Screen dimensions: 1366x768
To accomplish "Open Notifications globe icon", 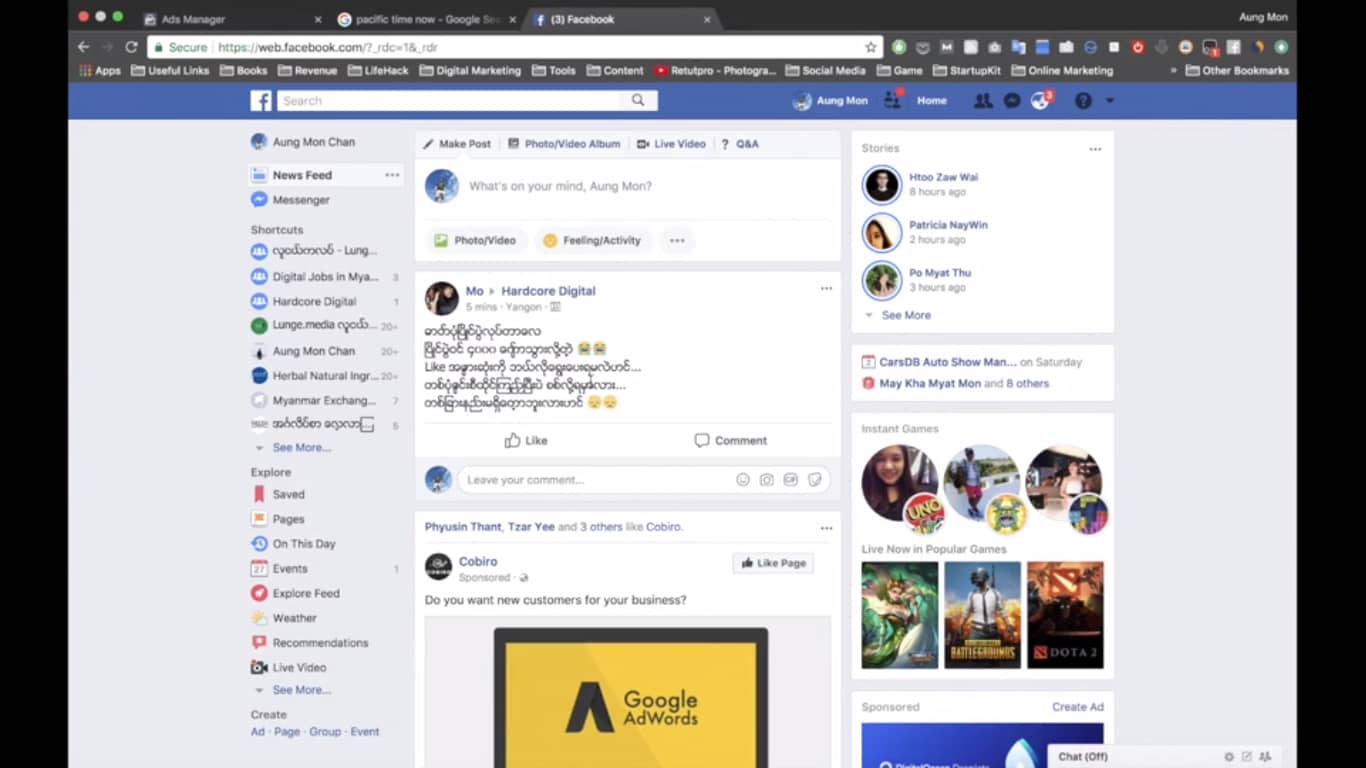I will [1041, 100].
